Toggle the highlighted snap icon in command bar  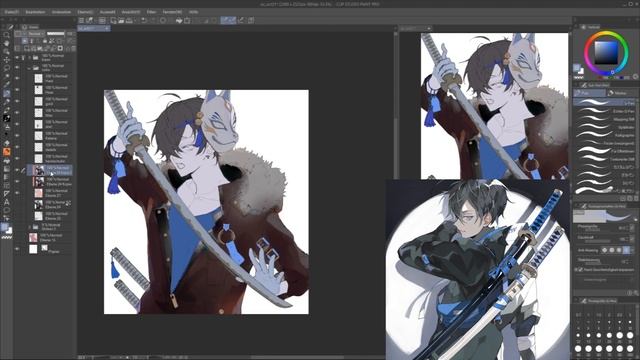(228, 20)
